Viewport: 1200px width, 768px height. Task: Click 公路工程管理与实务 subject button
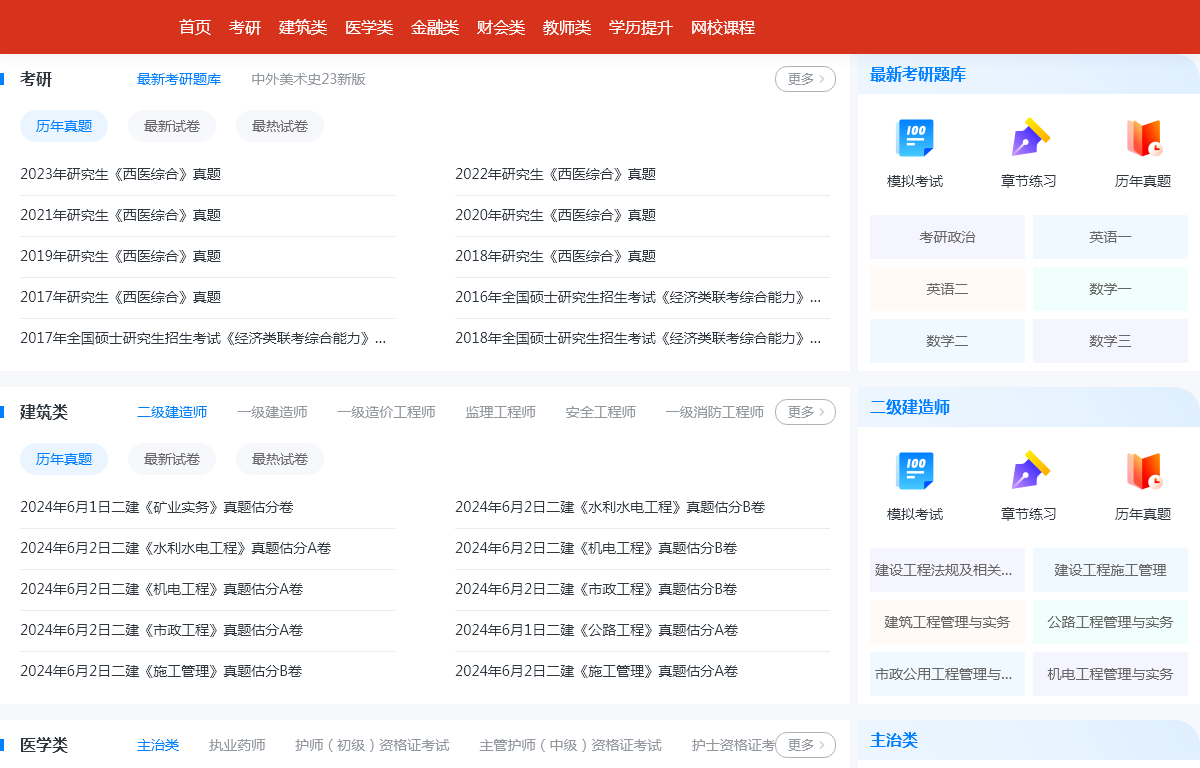tap(1110, 622)
